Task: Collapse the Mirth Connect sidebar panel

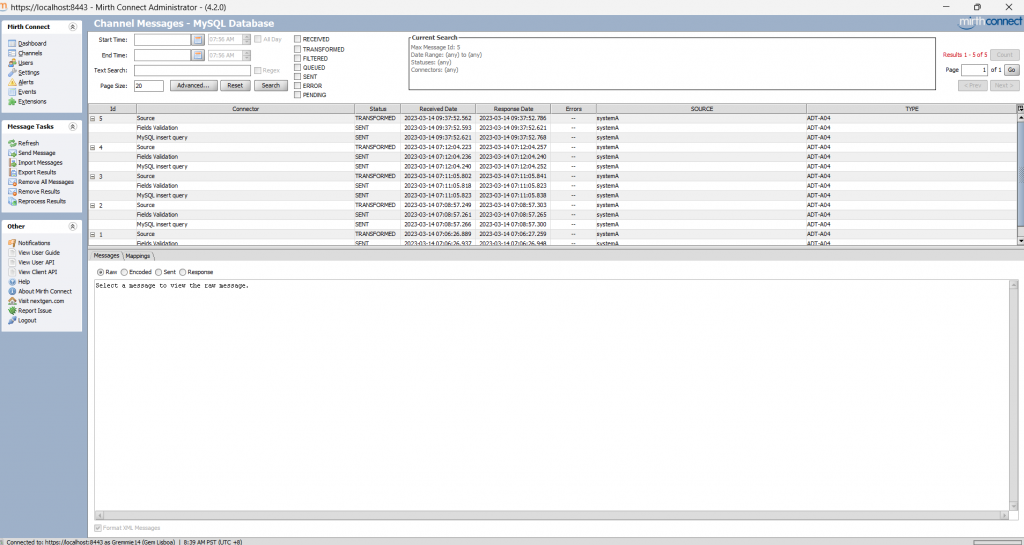Action: point(72,27)
